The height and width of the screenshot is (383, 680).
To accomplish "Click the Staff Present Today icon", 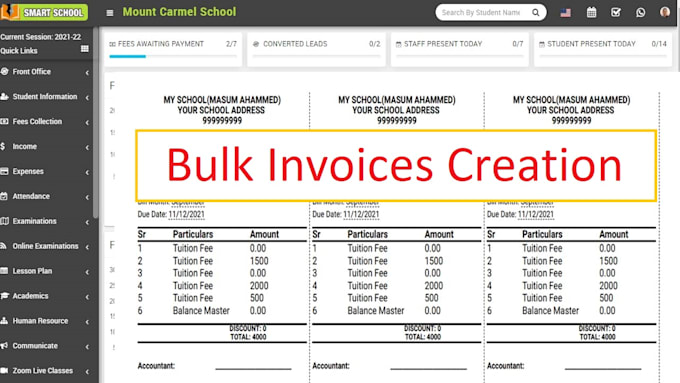I will 399,44.
